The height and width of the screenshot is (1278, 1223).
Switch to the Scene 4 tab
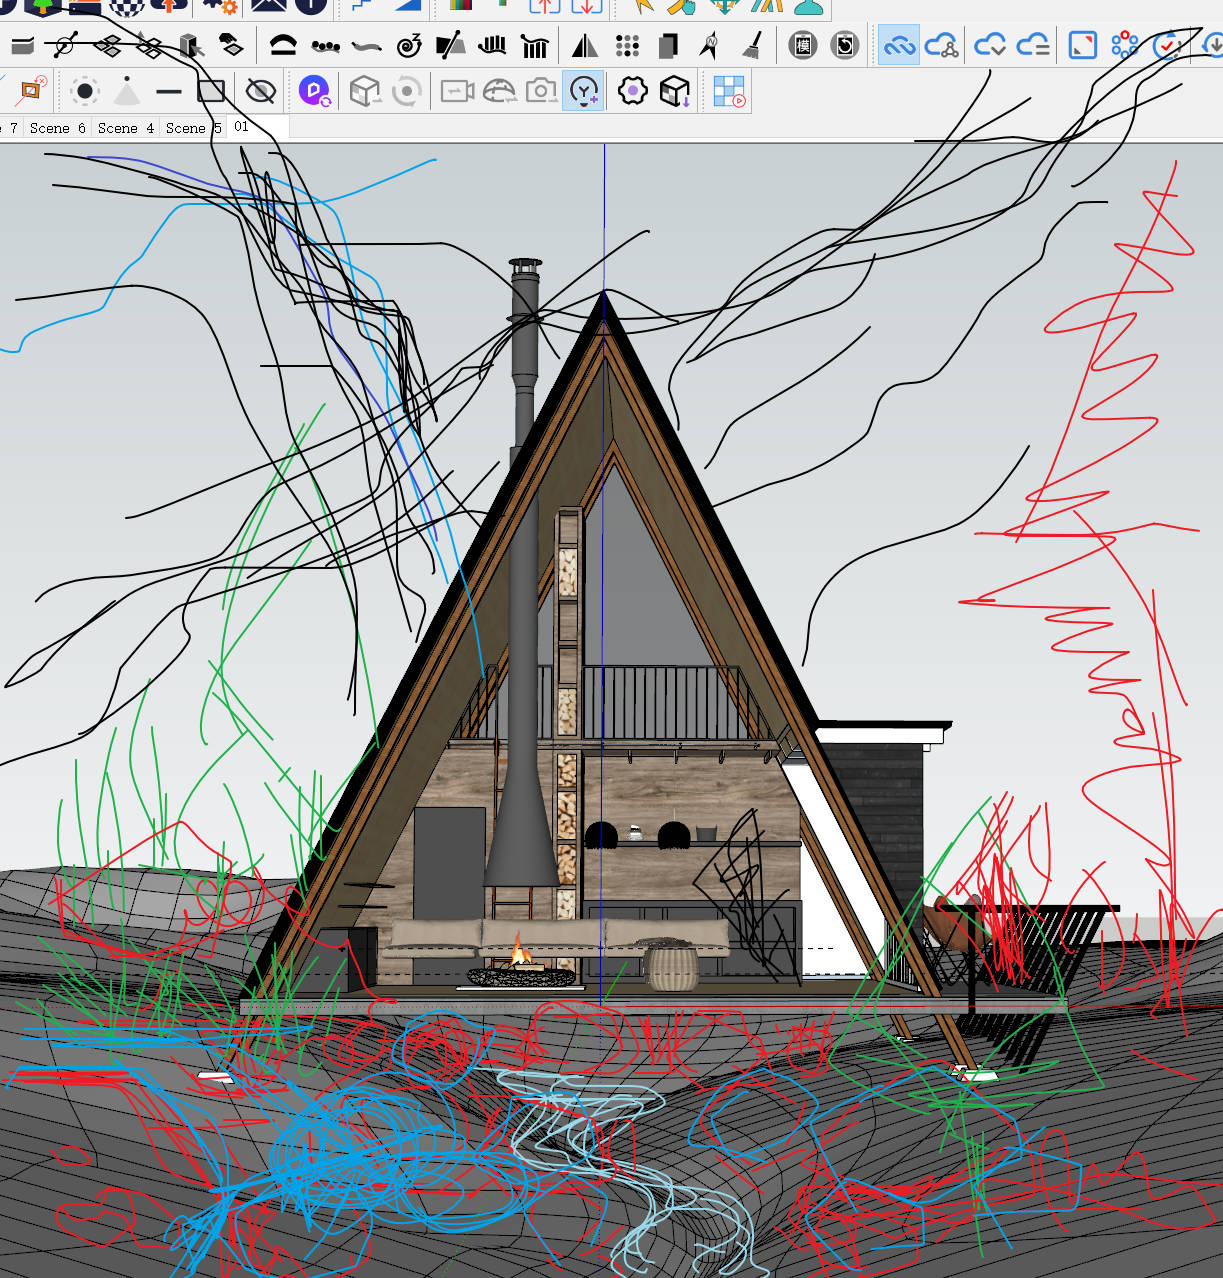click(x=125, y=128)
